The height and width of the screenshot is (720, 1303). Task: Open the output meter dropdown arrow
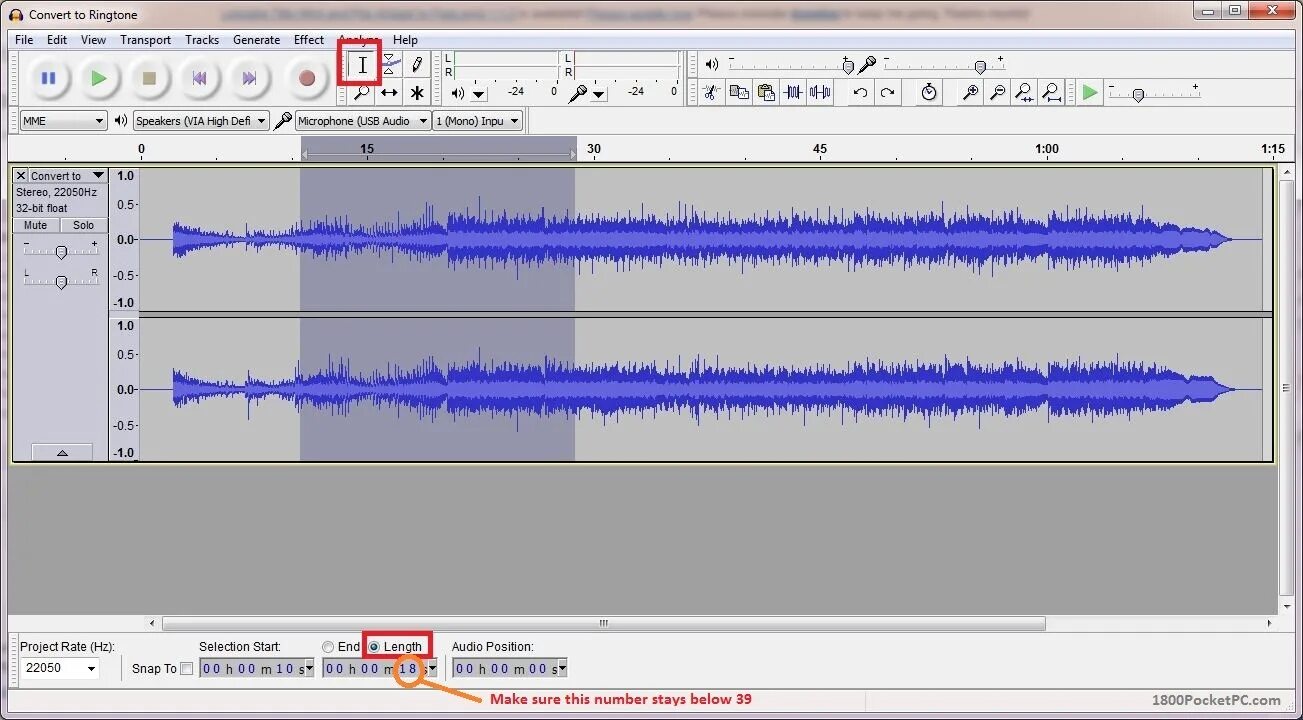coord(478,94)
